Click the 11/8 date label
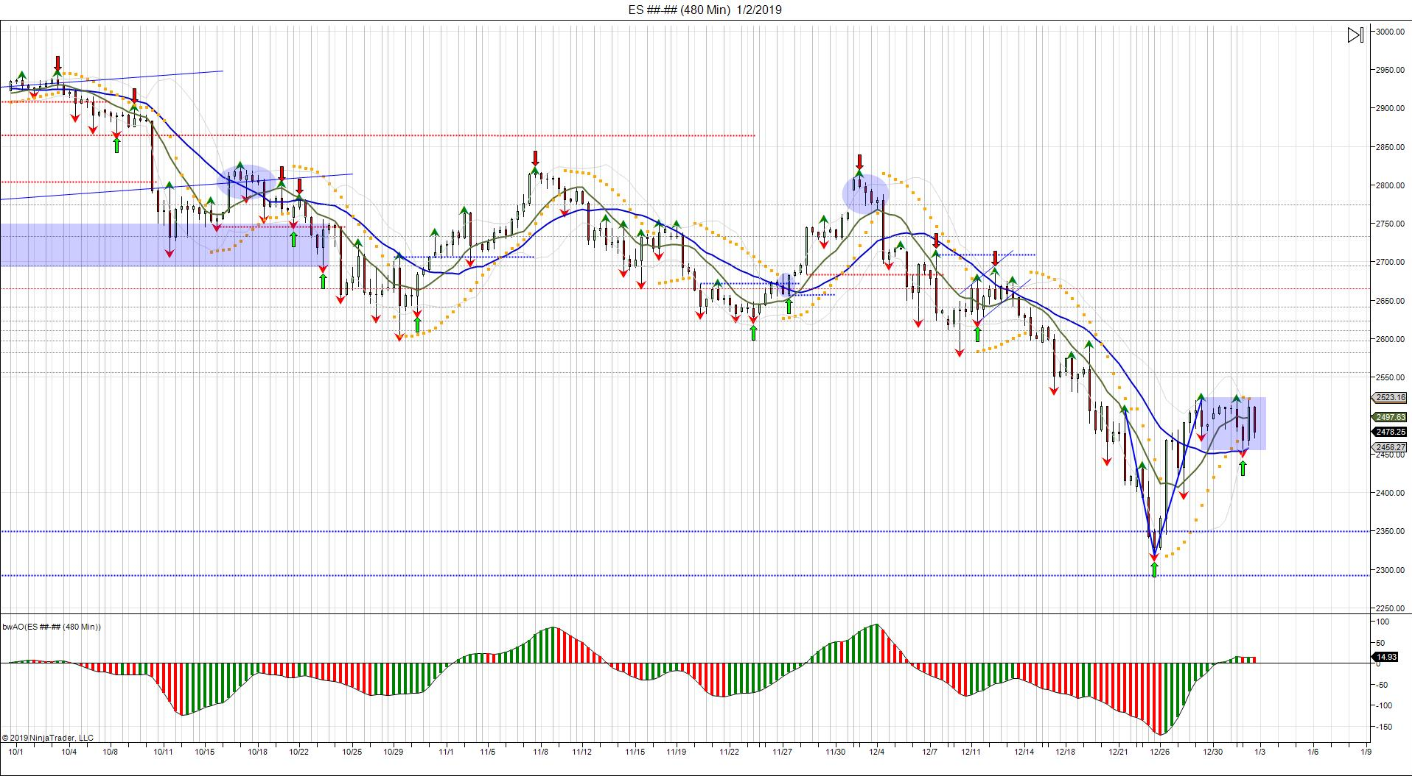This screenshot has width=1412, height=776. 540,751
